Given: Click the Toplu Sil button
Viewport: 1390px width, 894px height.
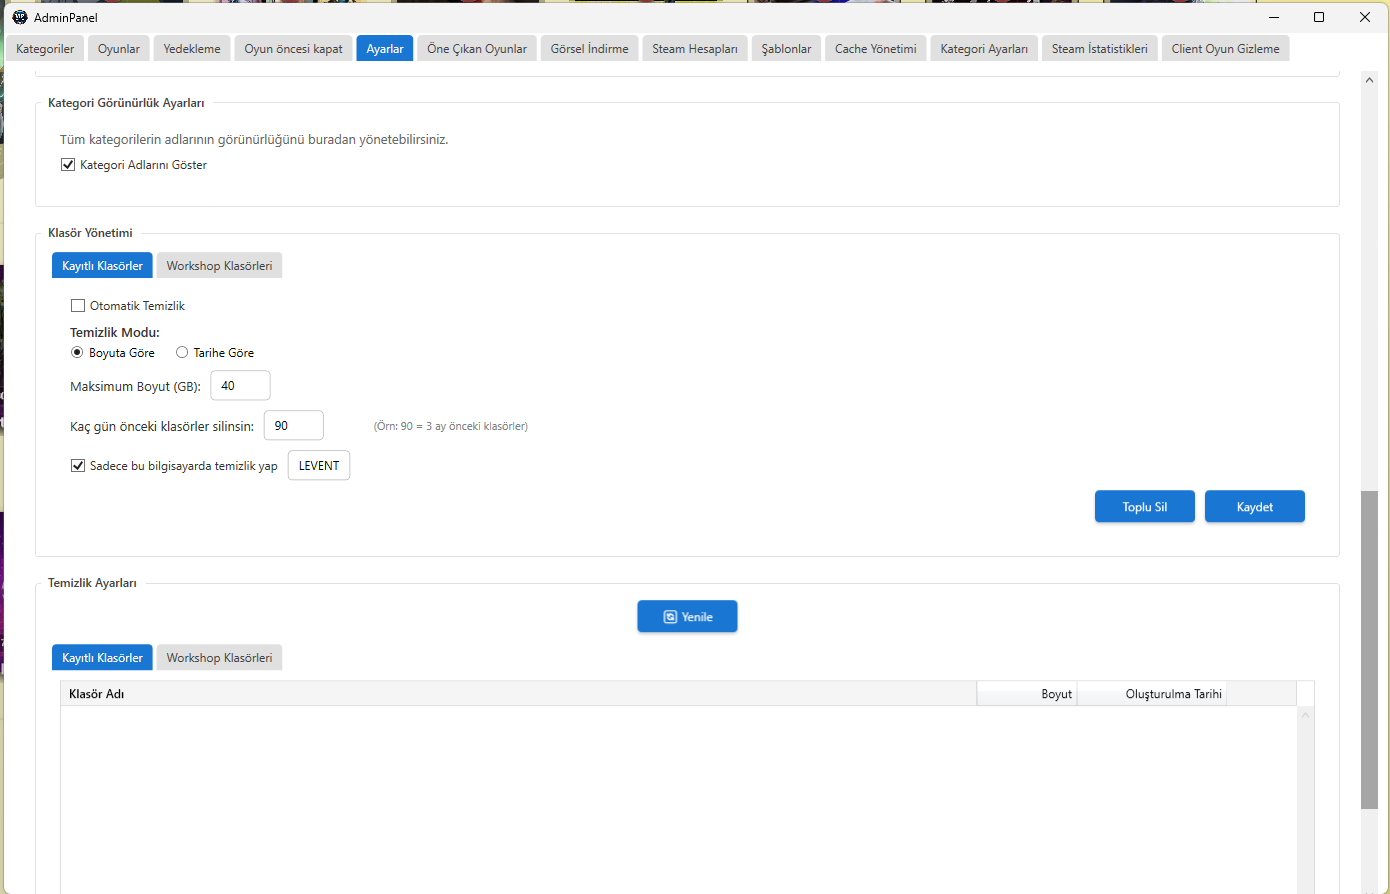Looking at the screenshot, I should (x=1145, y=506).
